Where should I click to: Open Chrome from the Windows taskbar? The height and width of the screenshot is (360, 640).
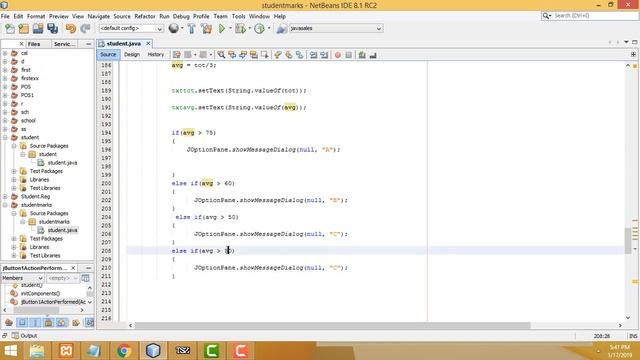point(124,351)
